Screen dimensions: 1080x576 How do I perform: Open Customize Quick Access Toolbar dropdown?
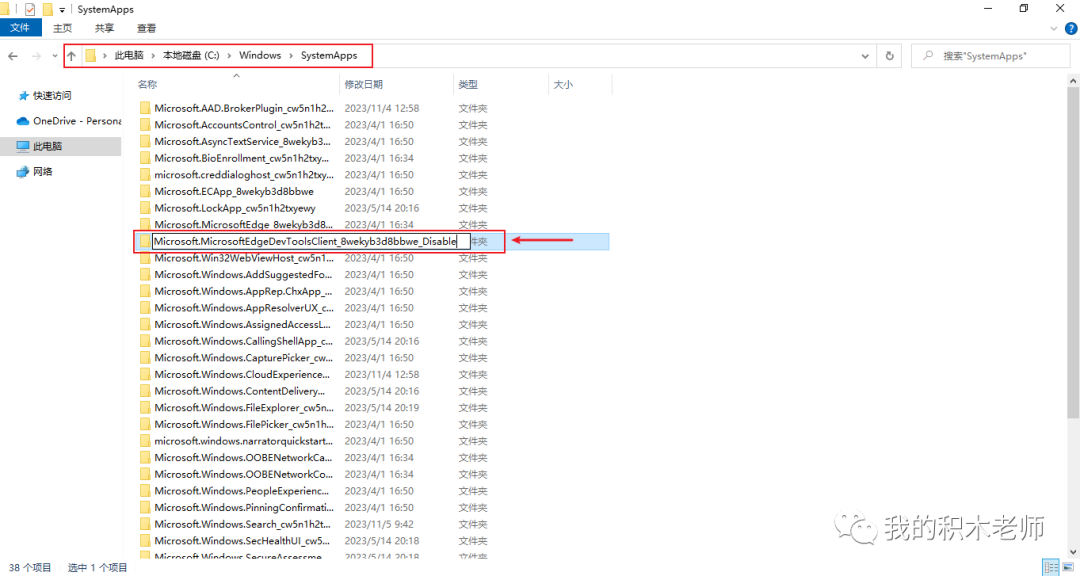point(63,9)
